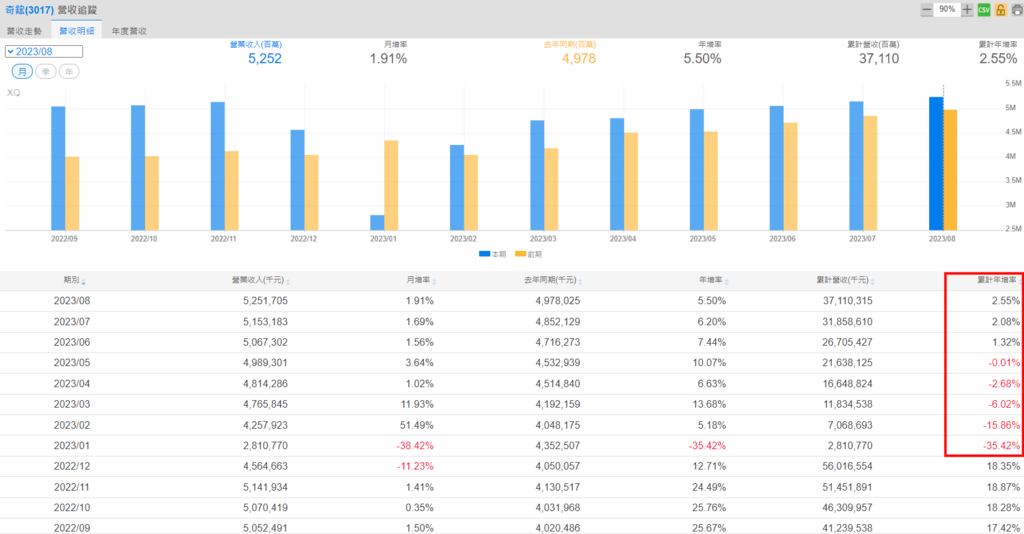
Task: Select the 2023/03 table row period cell
Action: point(72,404)
